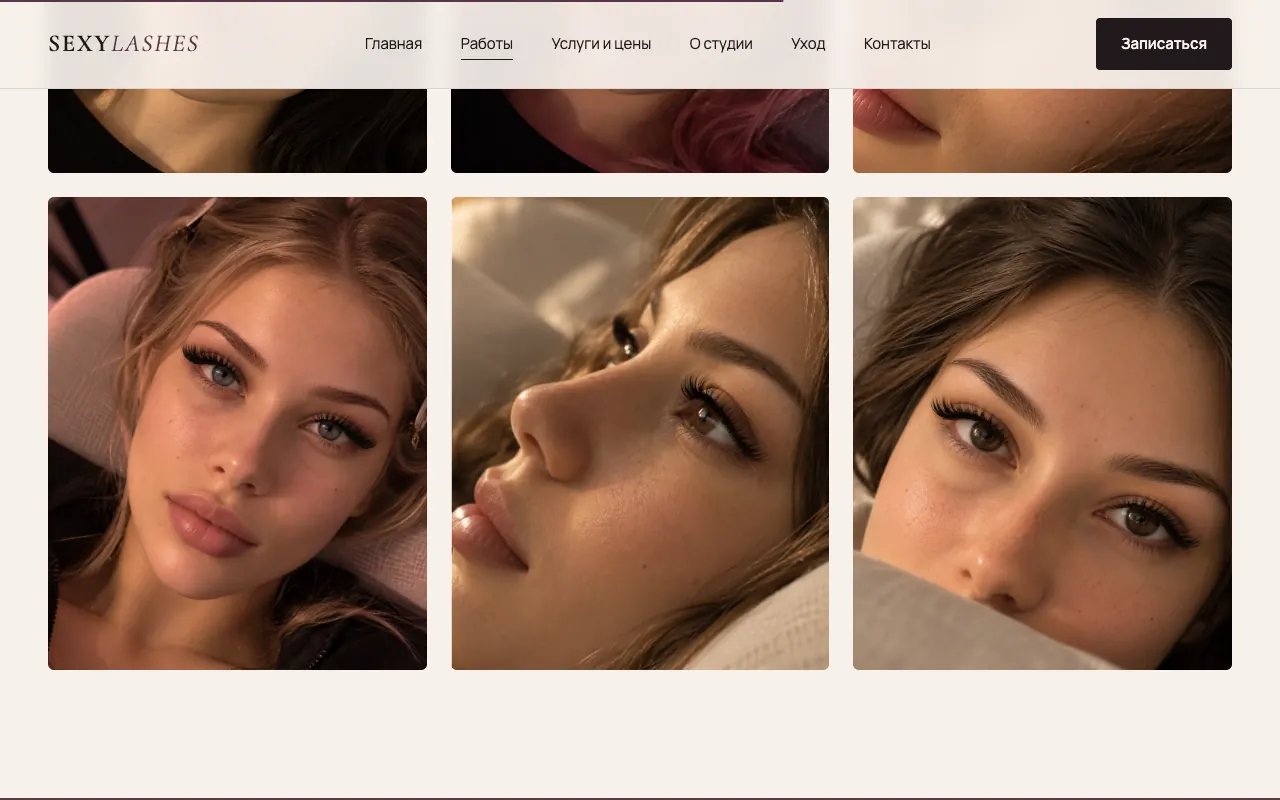Click the SEXYLASHES logo
The image size is (1280, 800).
click(x=123, y=44)
